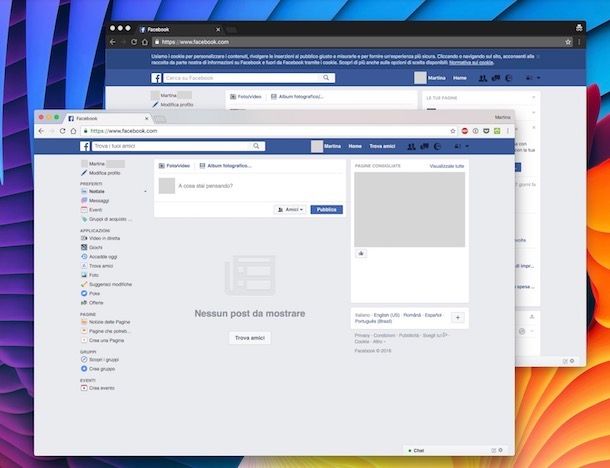Click Home in the back window header
Viewport: 610px width, 468px height.
point(459,78)
